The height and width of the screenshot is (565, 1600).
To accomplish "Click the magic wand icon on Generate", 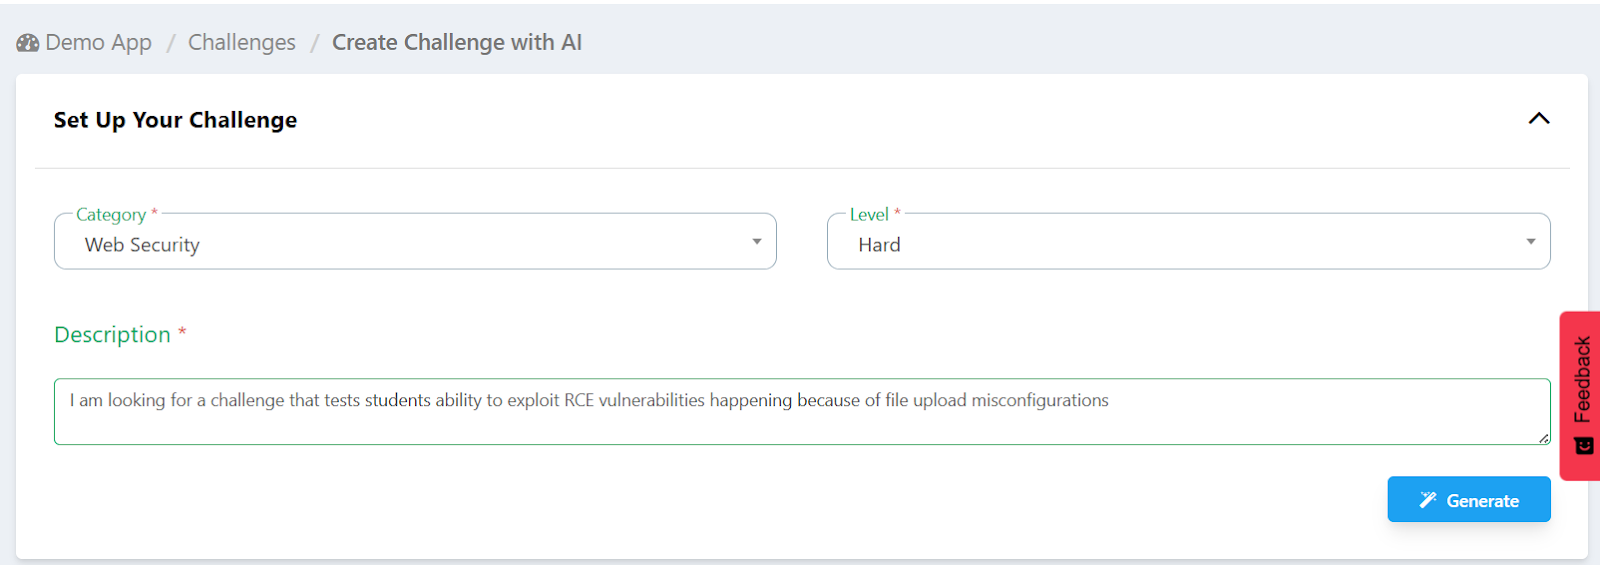I will (1428, 500).
